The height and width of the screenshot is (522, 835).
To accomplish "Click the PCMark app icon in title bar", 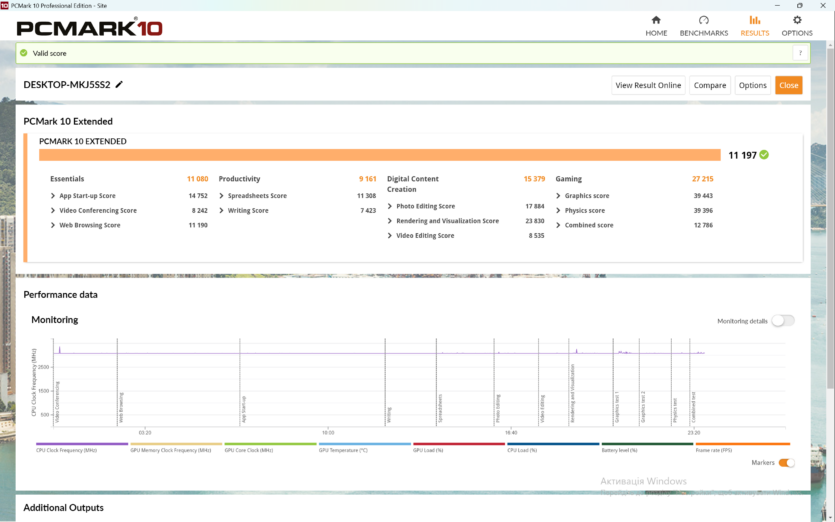I will [4, 5].
